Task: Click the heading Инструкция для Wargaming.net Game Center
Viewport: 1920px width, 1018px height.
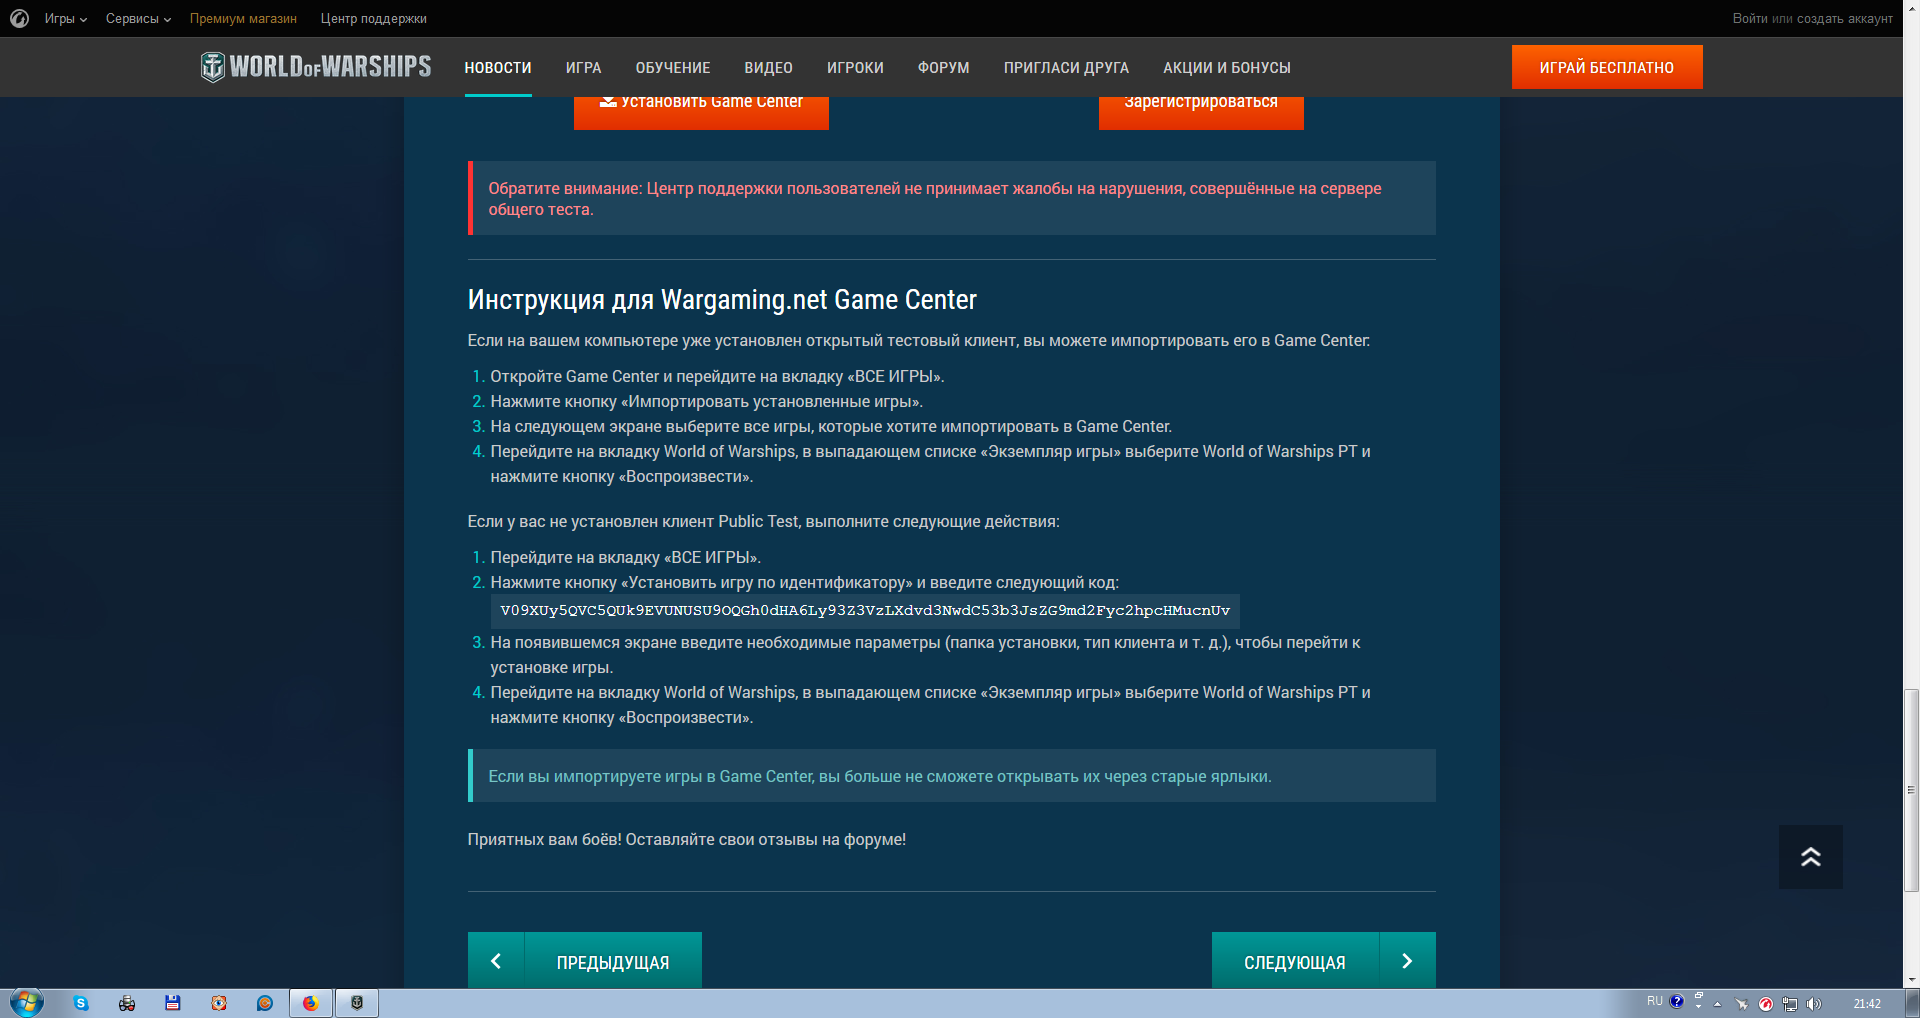Action: tap(722, 299)
